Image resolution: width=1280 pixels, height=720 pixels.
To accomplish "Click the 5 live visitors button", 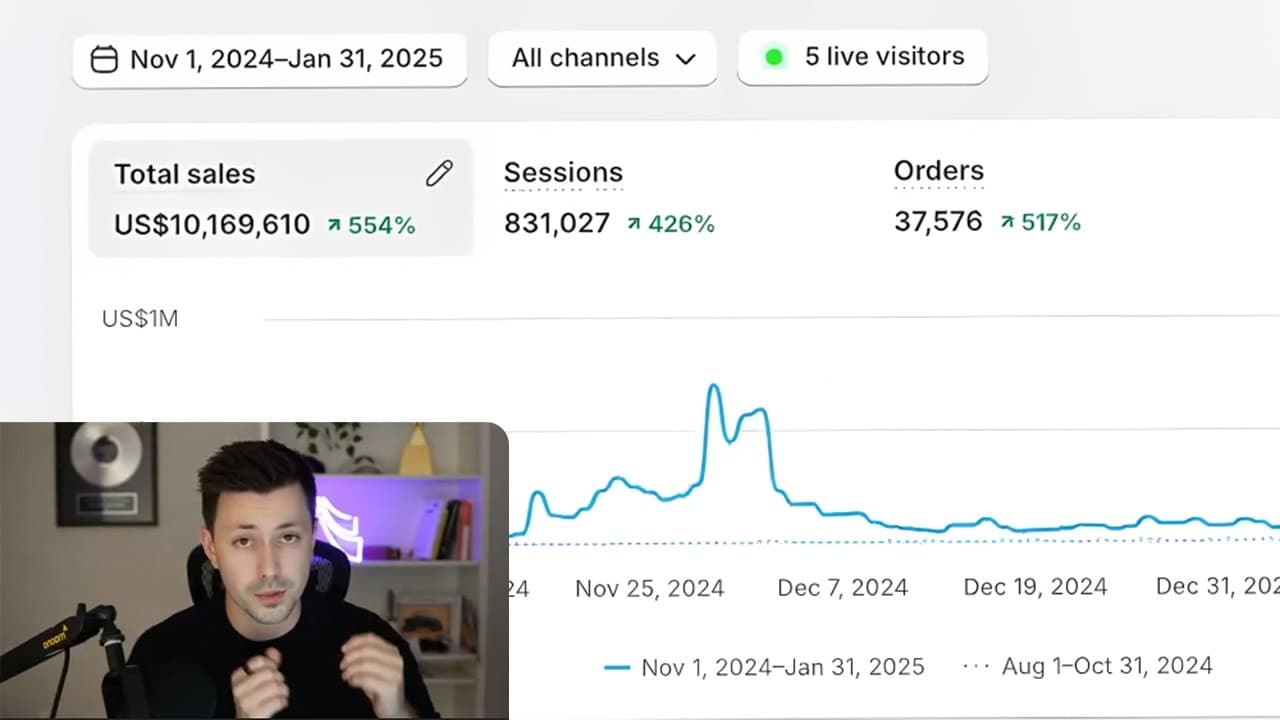I will [863, 57].
